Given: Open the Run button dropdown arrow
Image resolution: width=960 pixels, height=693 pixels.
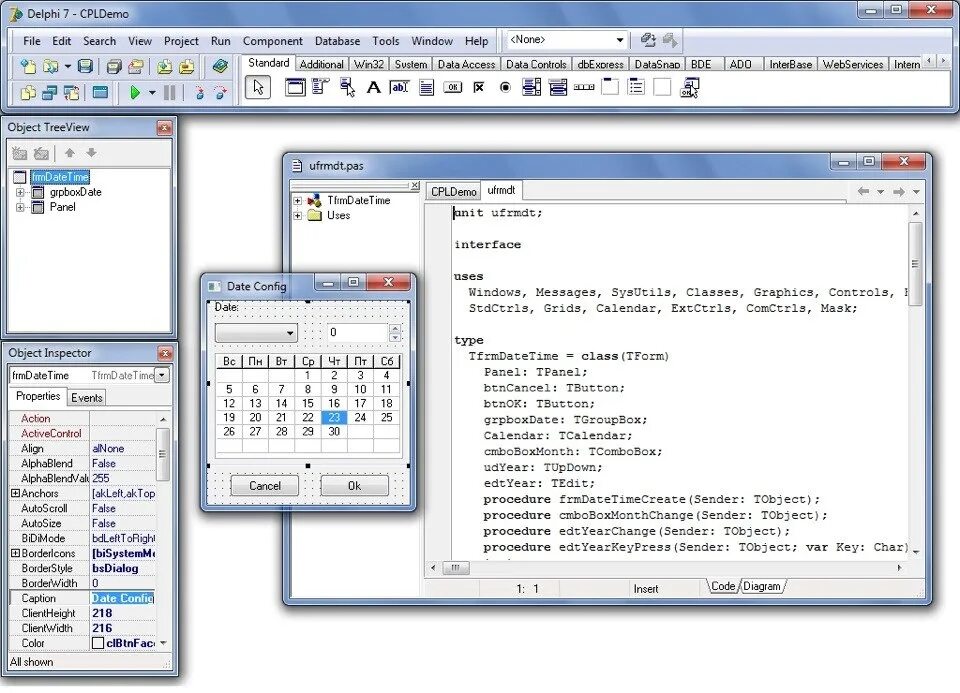Looking at the screenshot, I should click(152, 94).
